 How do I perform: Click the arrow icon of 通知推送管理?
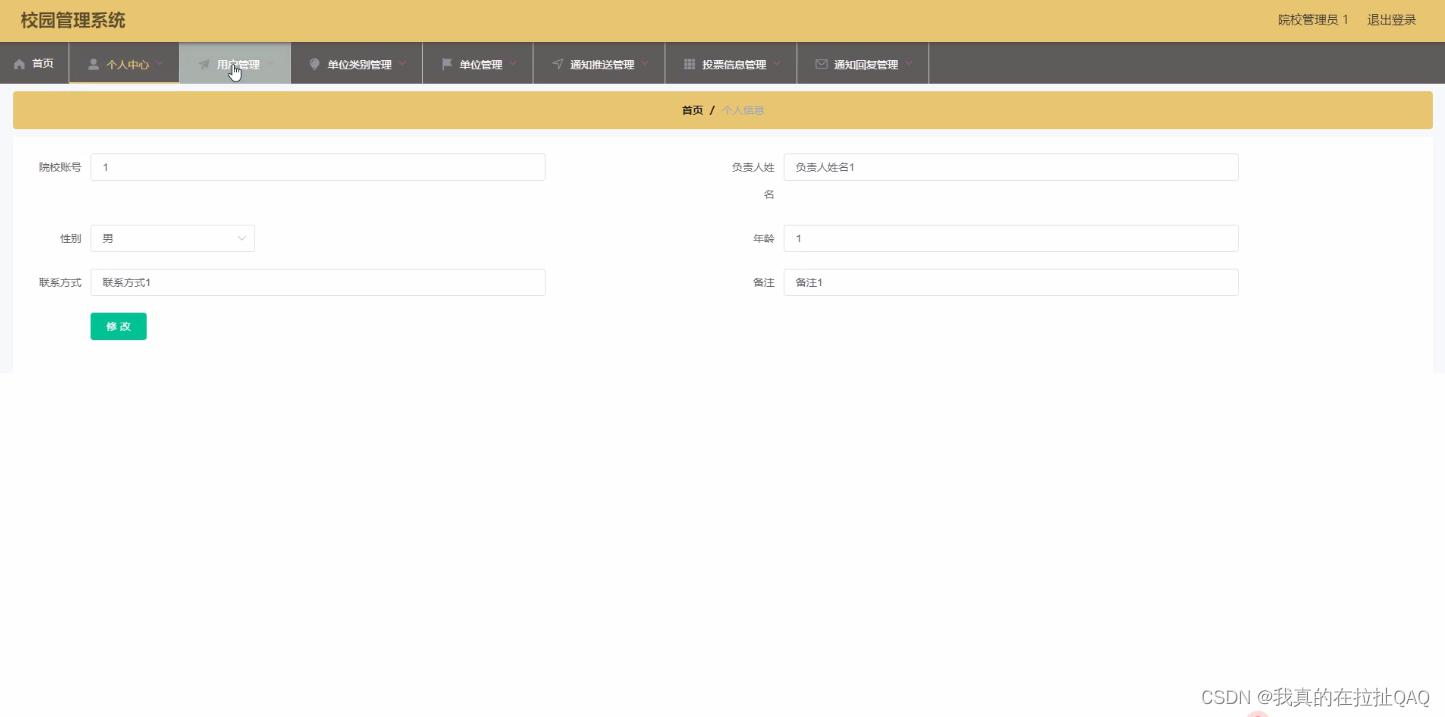click(x=557, y=64)
